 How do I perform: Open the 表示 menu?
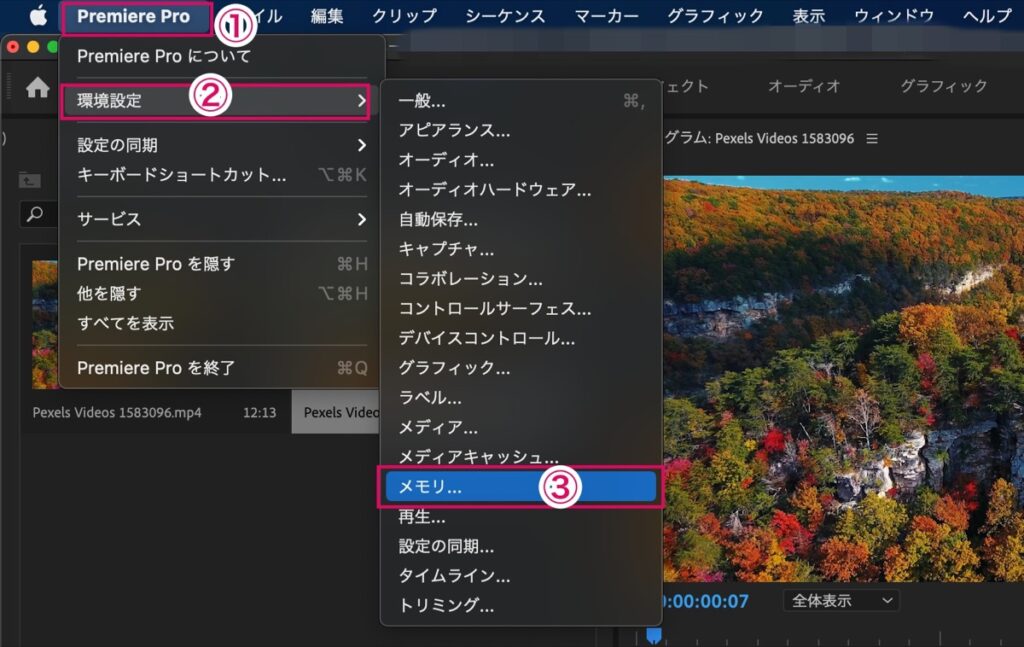808,16
